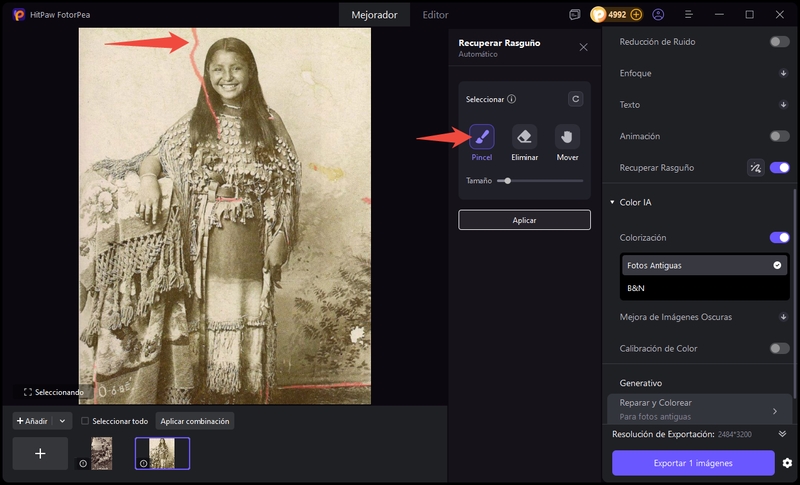
Task: Switch to the Editor tab
Action: [435, 15]
